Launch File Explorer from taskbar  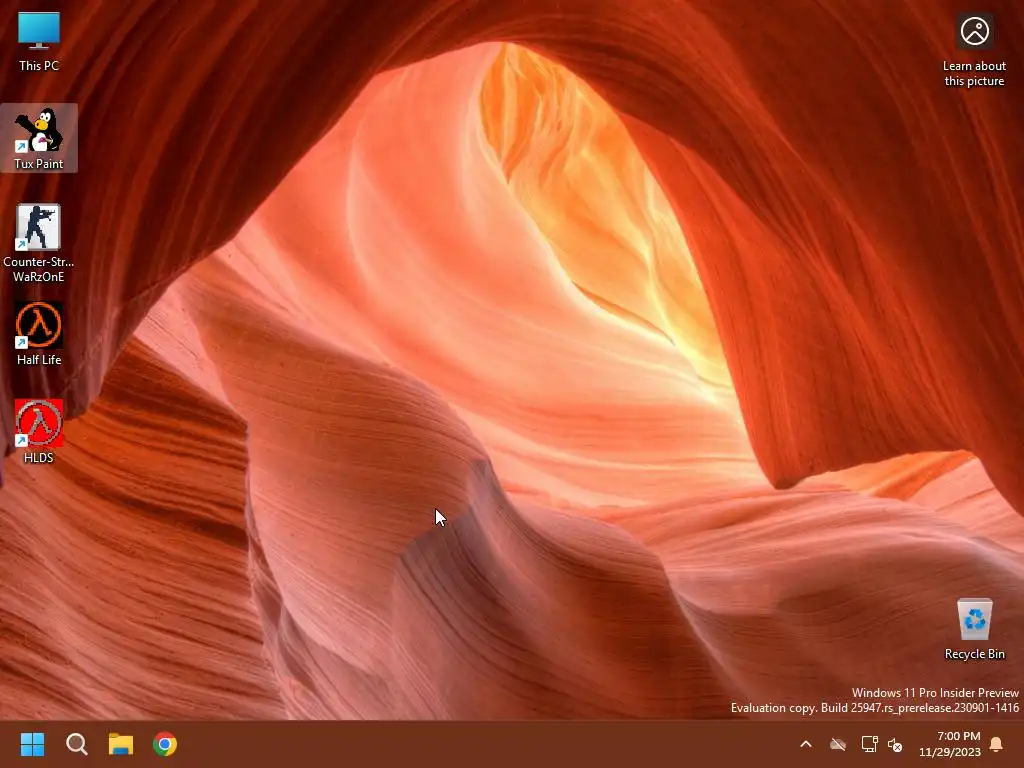[x=121, y=744]
